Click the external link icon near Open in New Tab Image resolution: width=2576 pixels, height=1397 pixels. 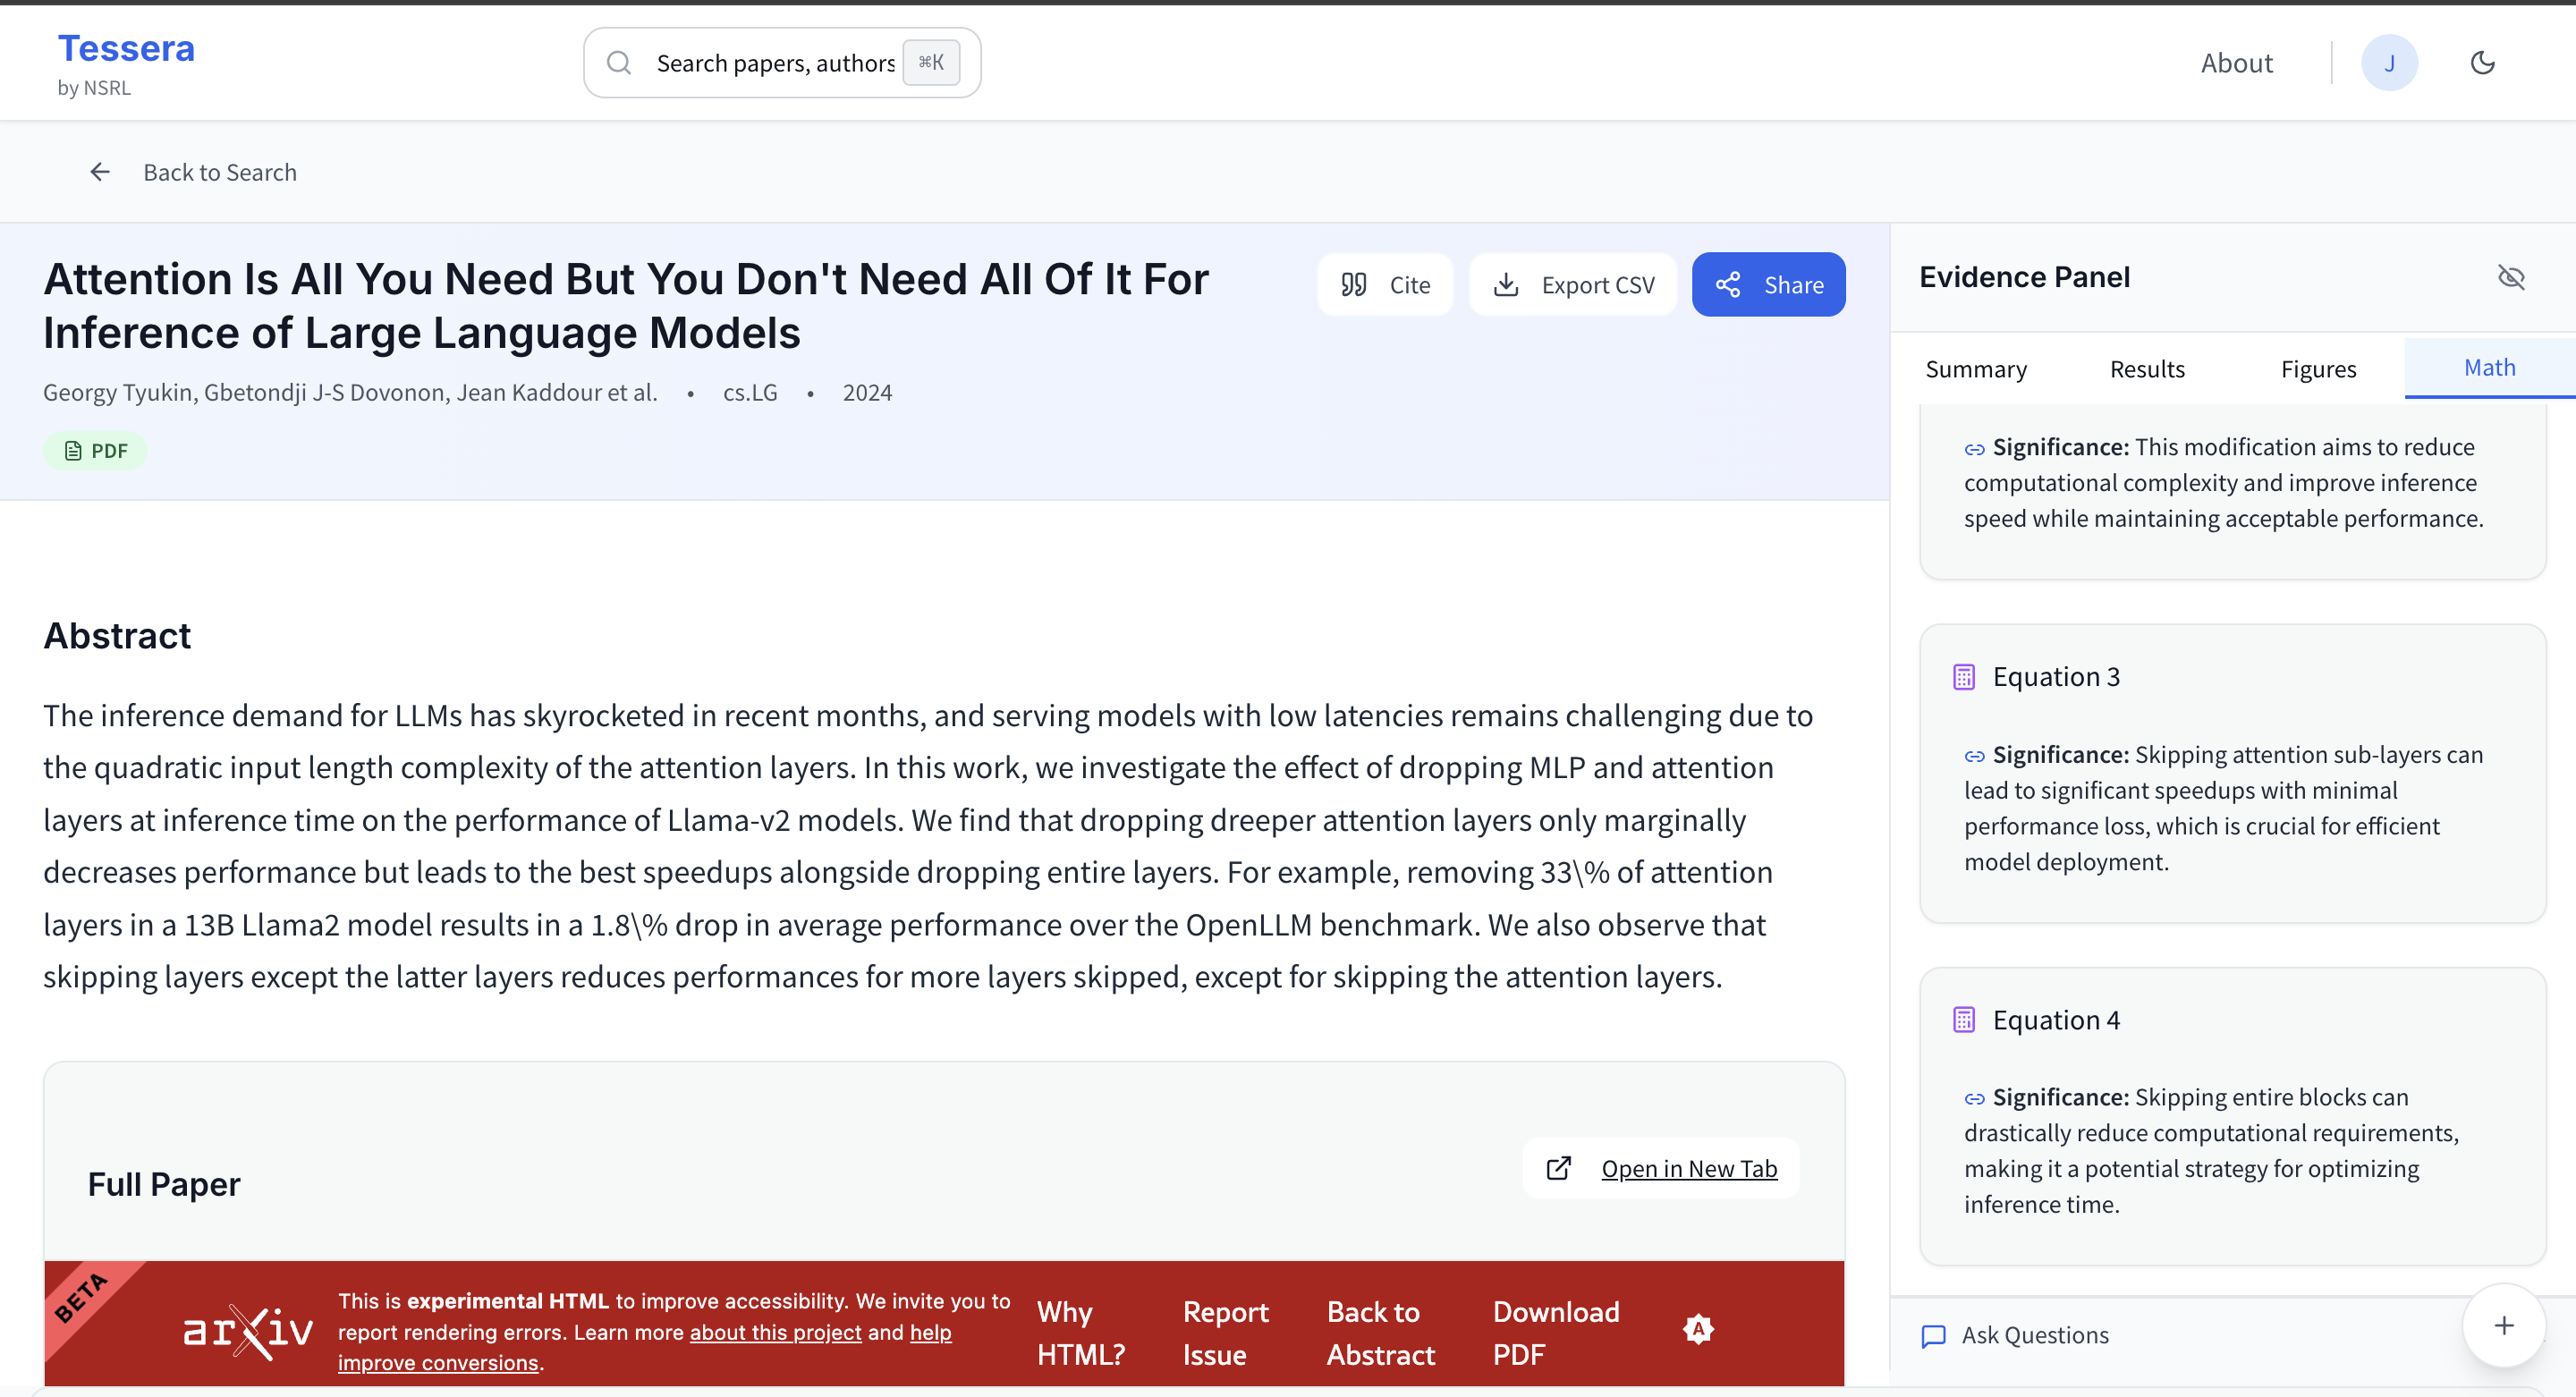[1559, 1168]
